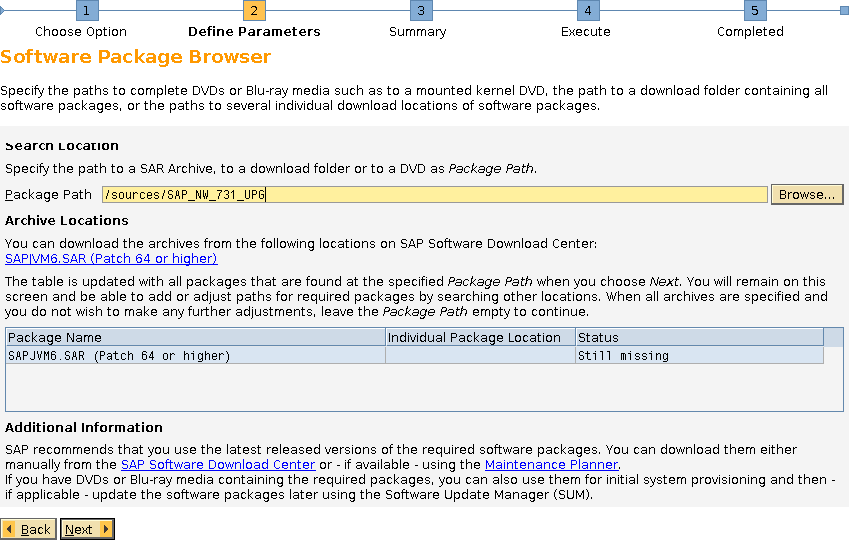Sort by Package Name column header

tap(195, 337)
